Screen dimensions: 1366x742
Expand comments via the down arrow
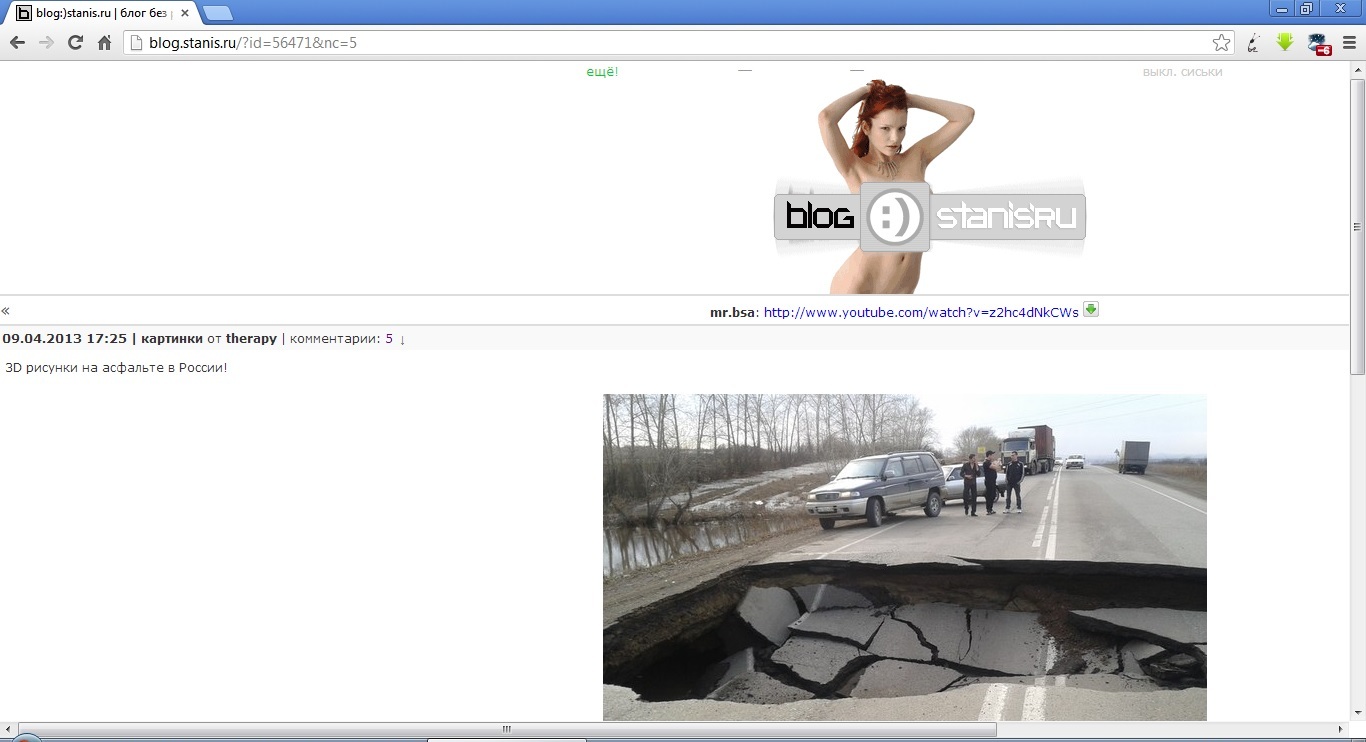tap(400, 340)
